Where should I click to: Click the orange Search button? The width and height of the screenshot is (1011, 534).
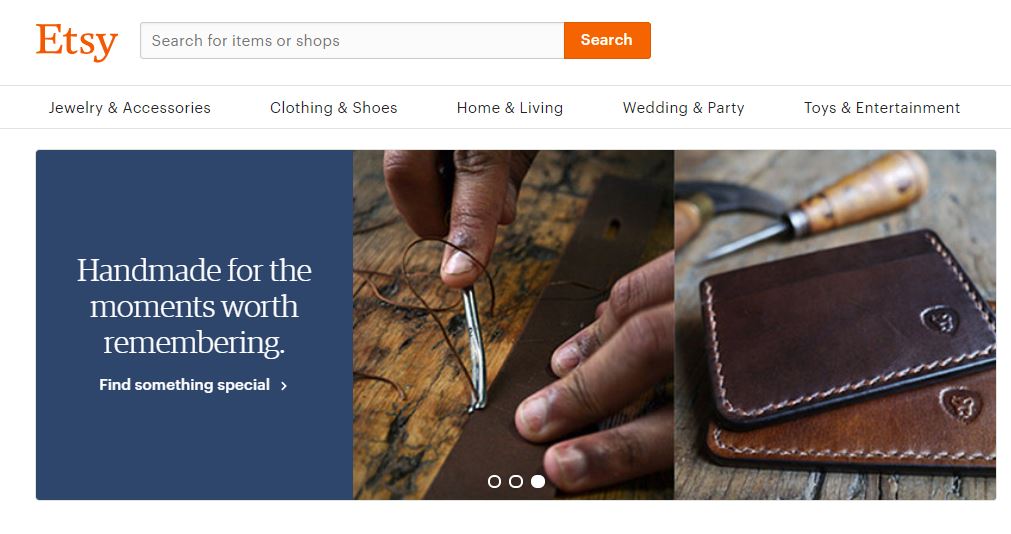click(607, 41)
